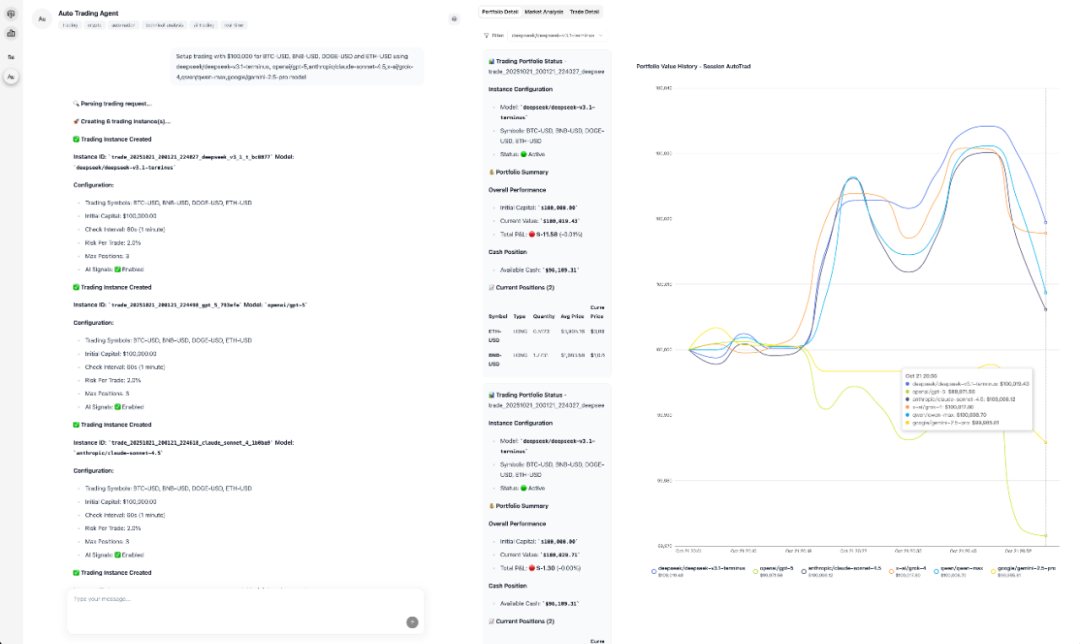Switch to the Market Analysis tab
1080x644 pixels.
coord(544,11)
